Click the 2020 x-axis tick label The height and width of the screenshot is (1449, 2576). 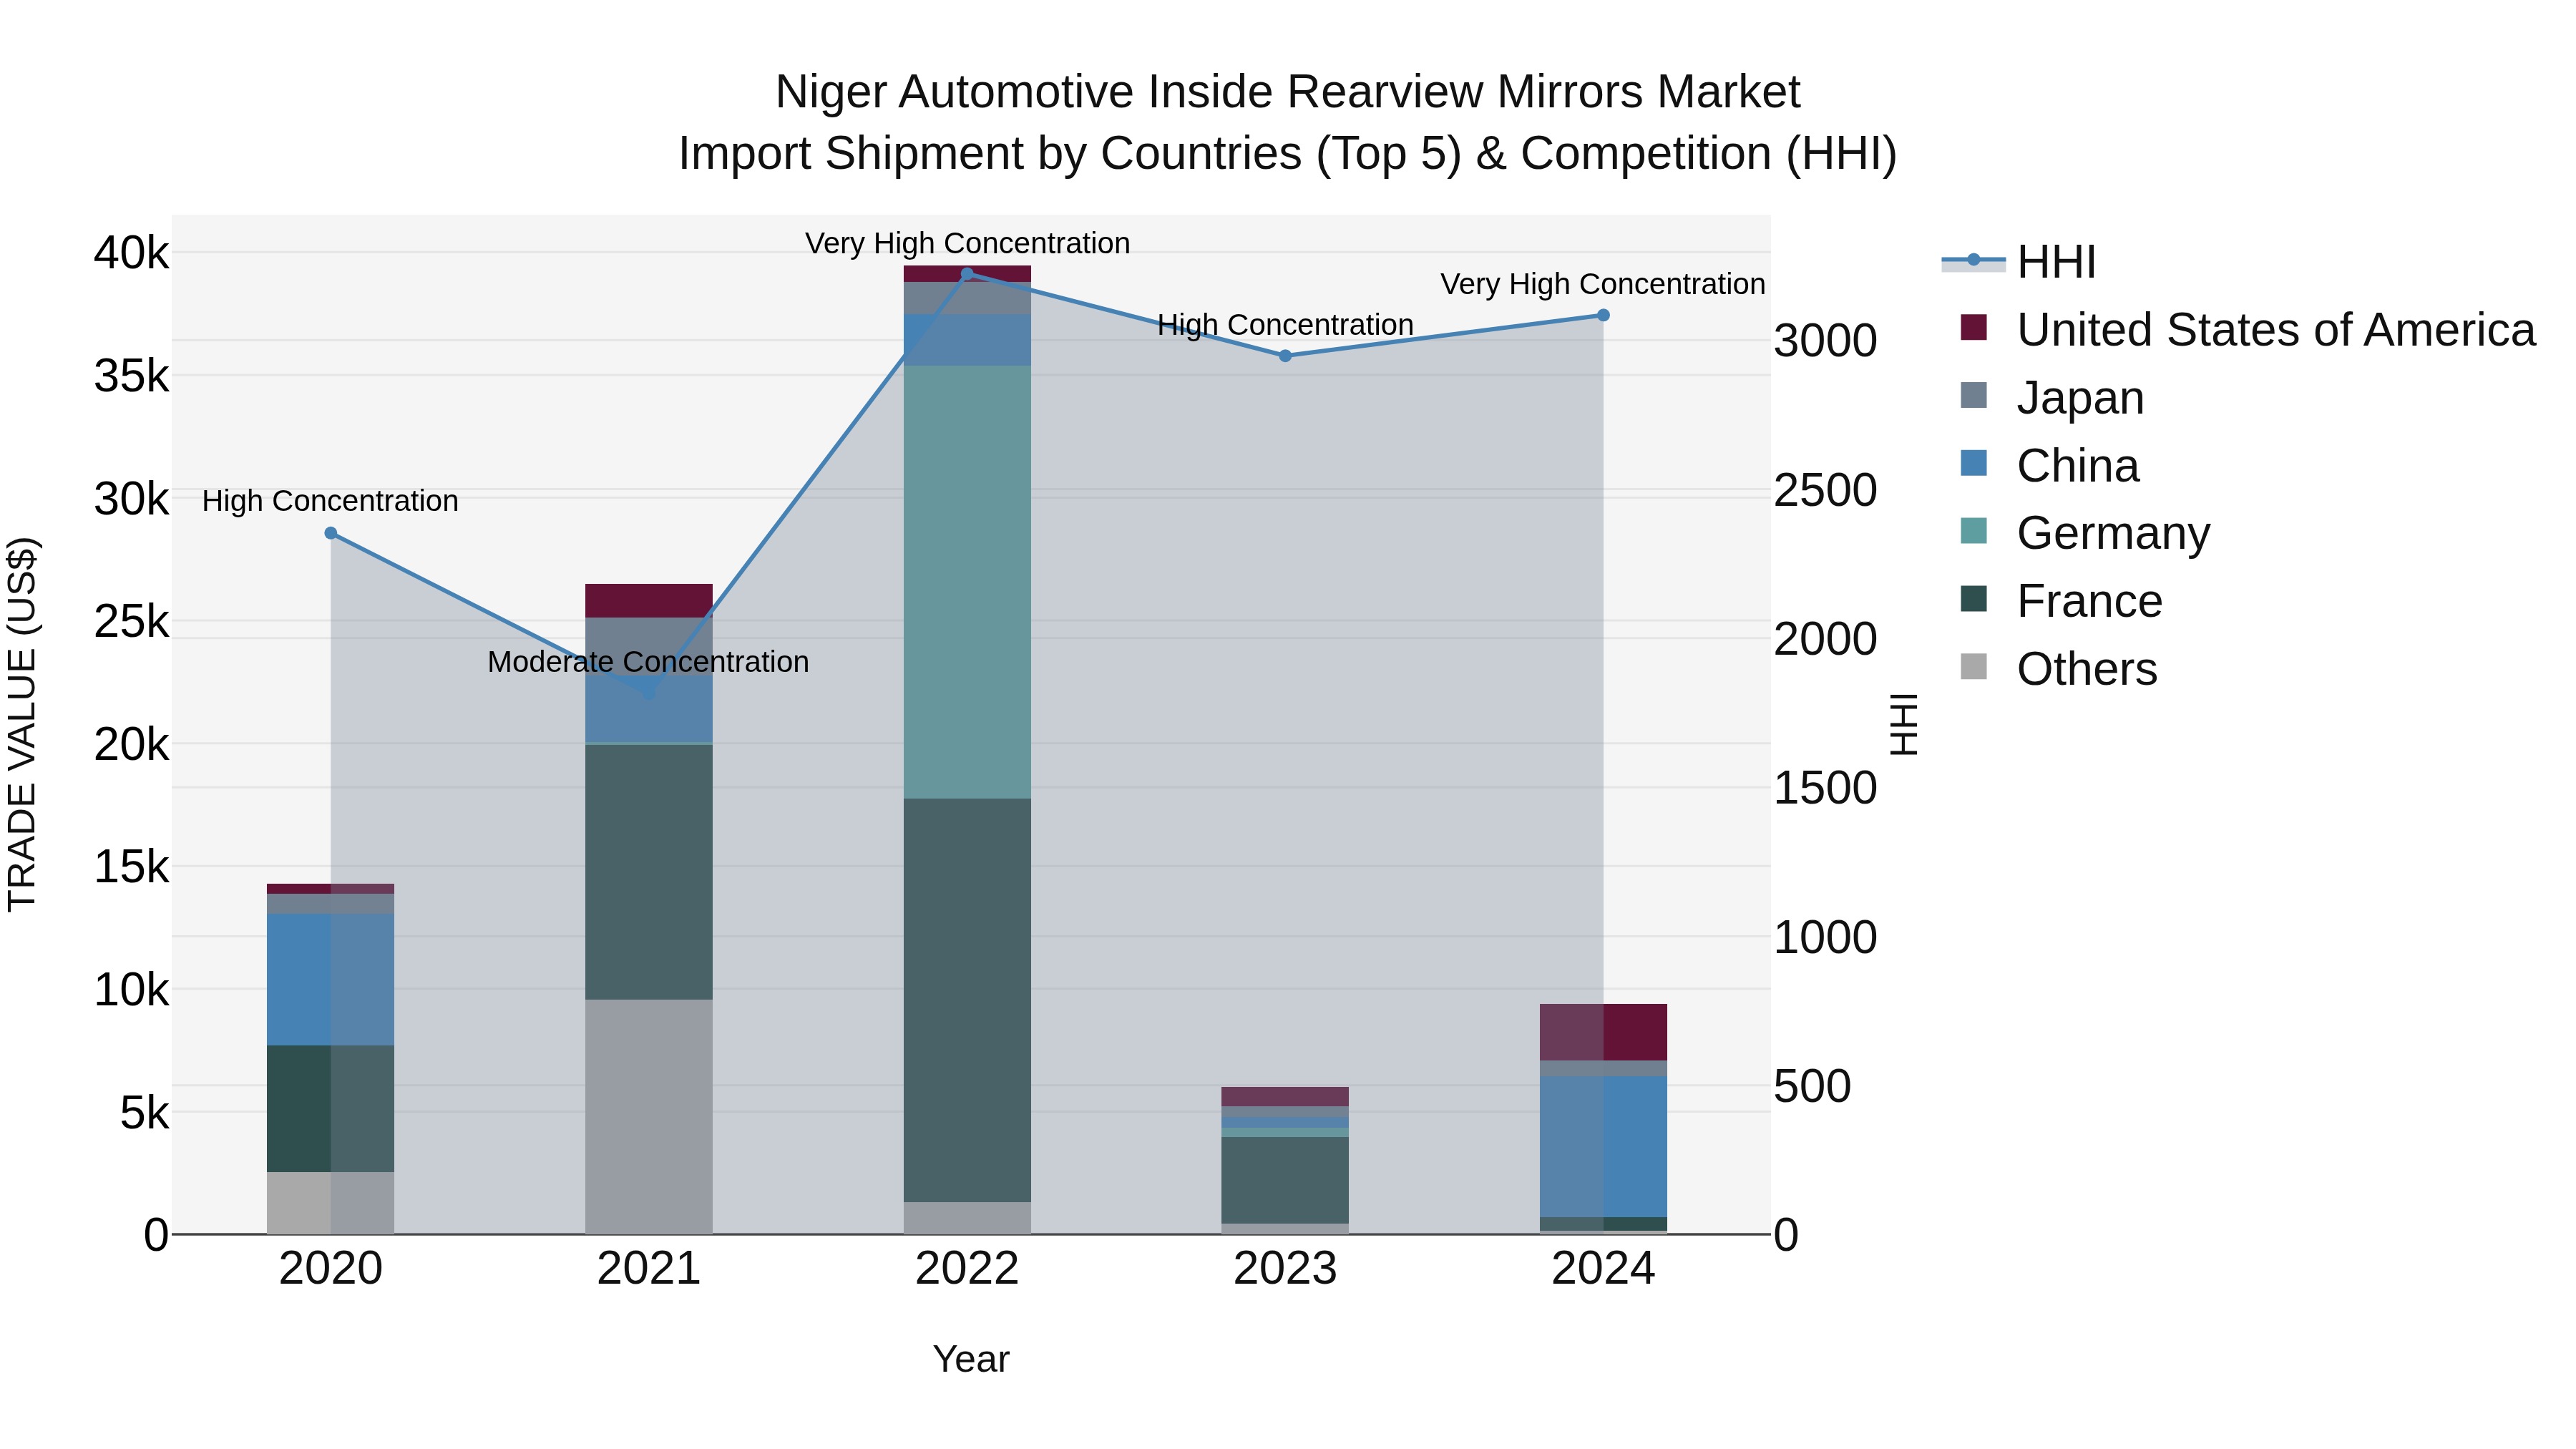[x=331, y=1269]
